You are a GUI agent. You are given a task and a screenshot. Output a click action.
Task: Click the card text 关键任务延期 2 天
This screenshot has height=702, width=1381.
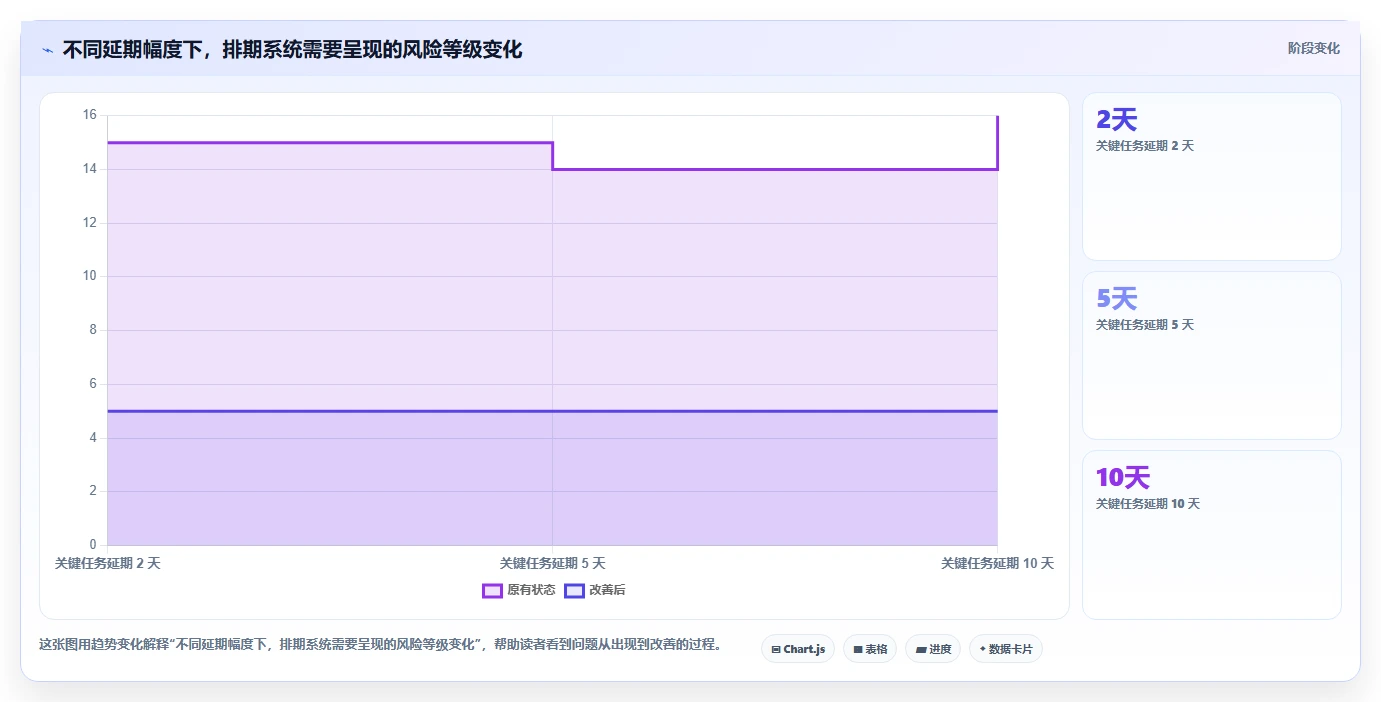coord(1145,146)
